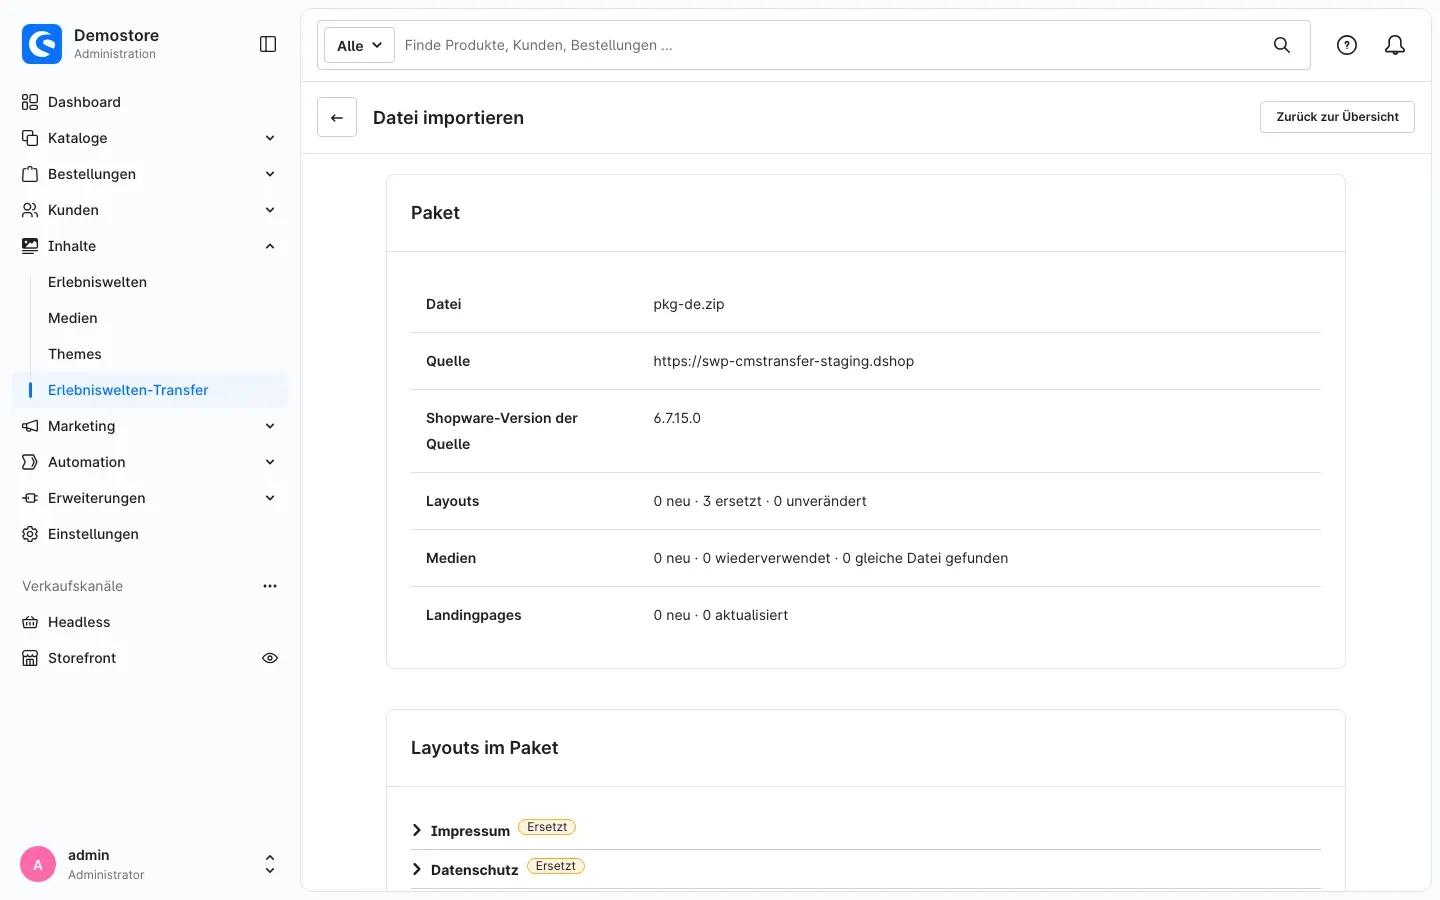This screenshot has height=900, width=1440.
Task: Open the admin user menu chevron
Action: (270, 864)
